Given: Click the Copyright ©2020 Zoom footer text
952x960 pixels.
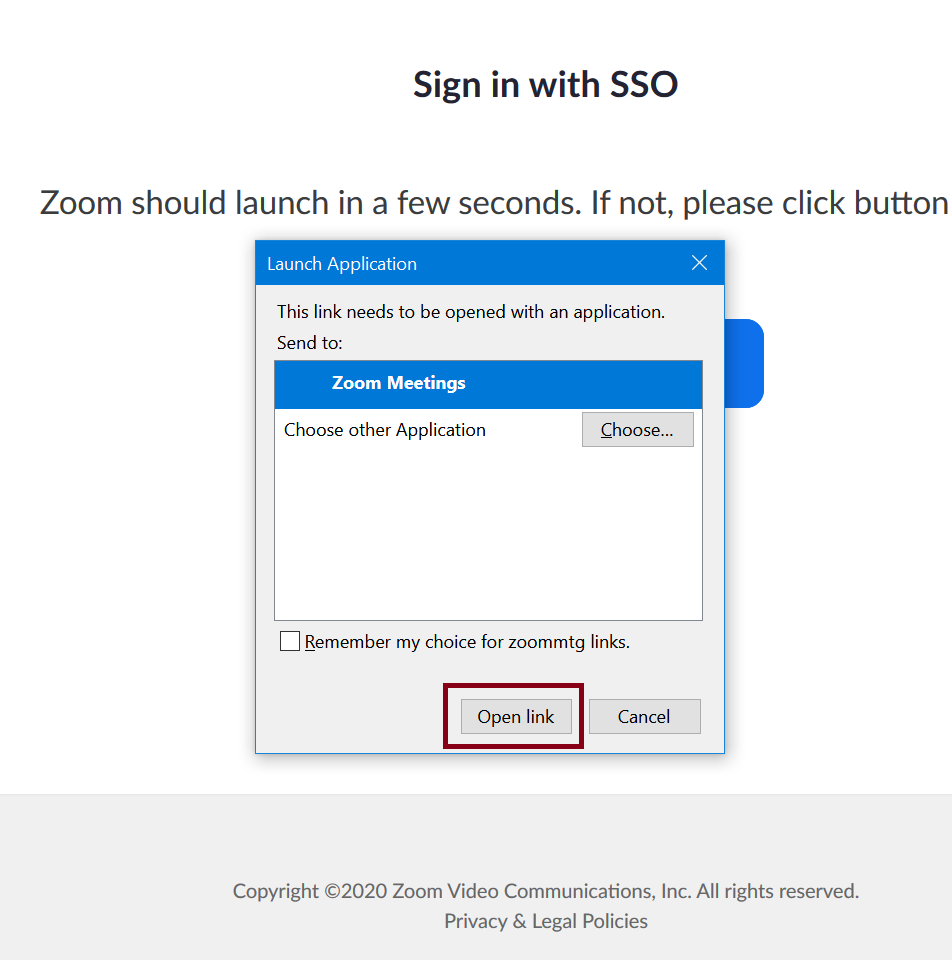Looking at the screenshot, I should pos(545,891).
